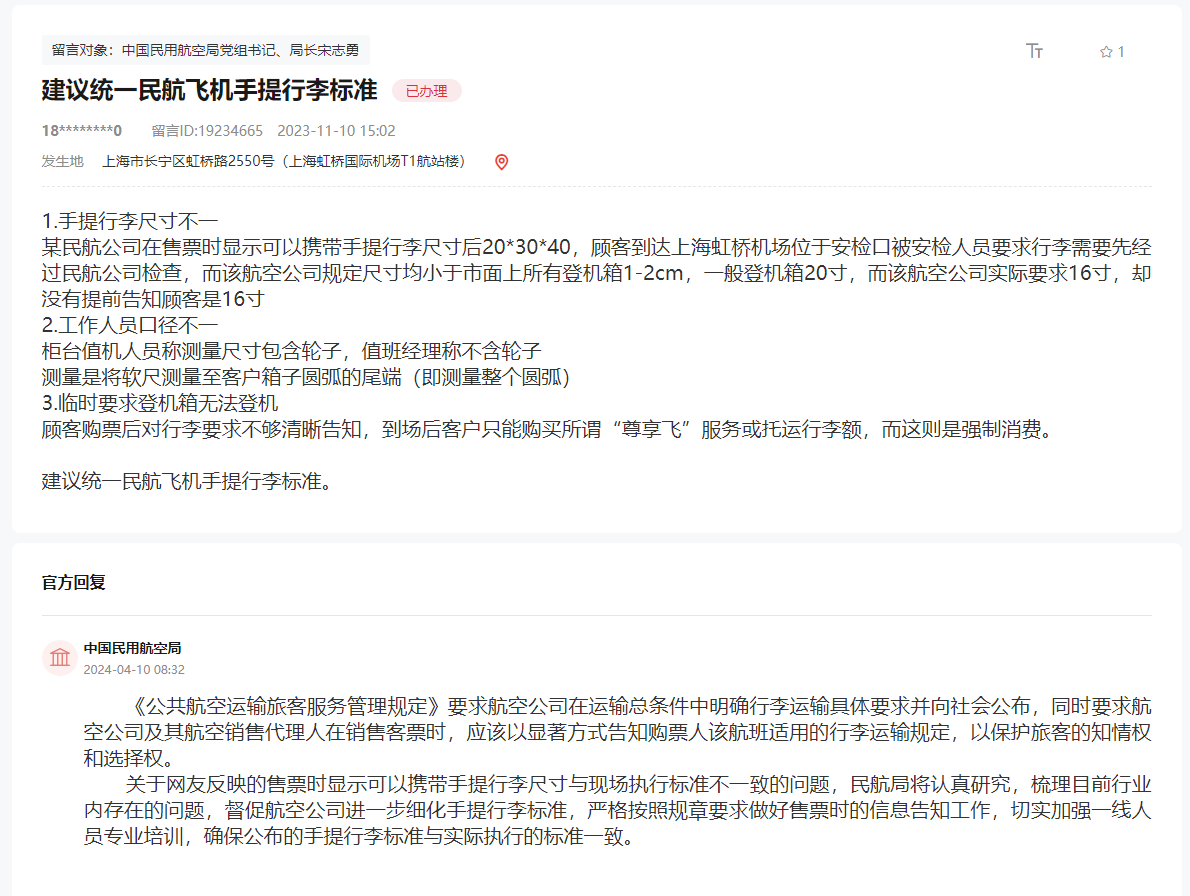
Task: Click the 留言对象 recipient tag
Action: click(205, 50)
